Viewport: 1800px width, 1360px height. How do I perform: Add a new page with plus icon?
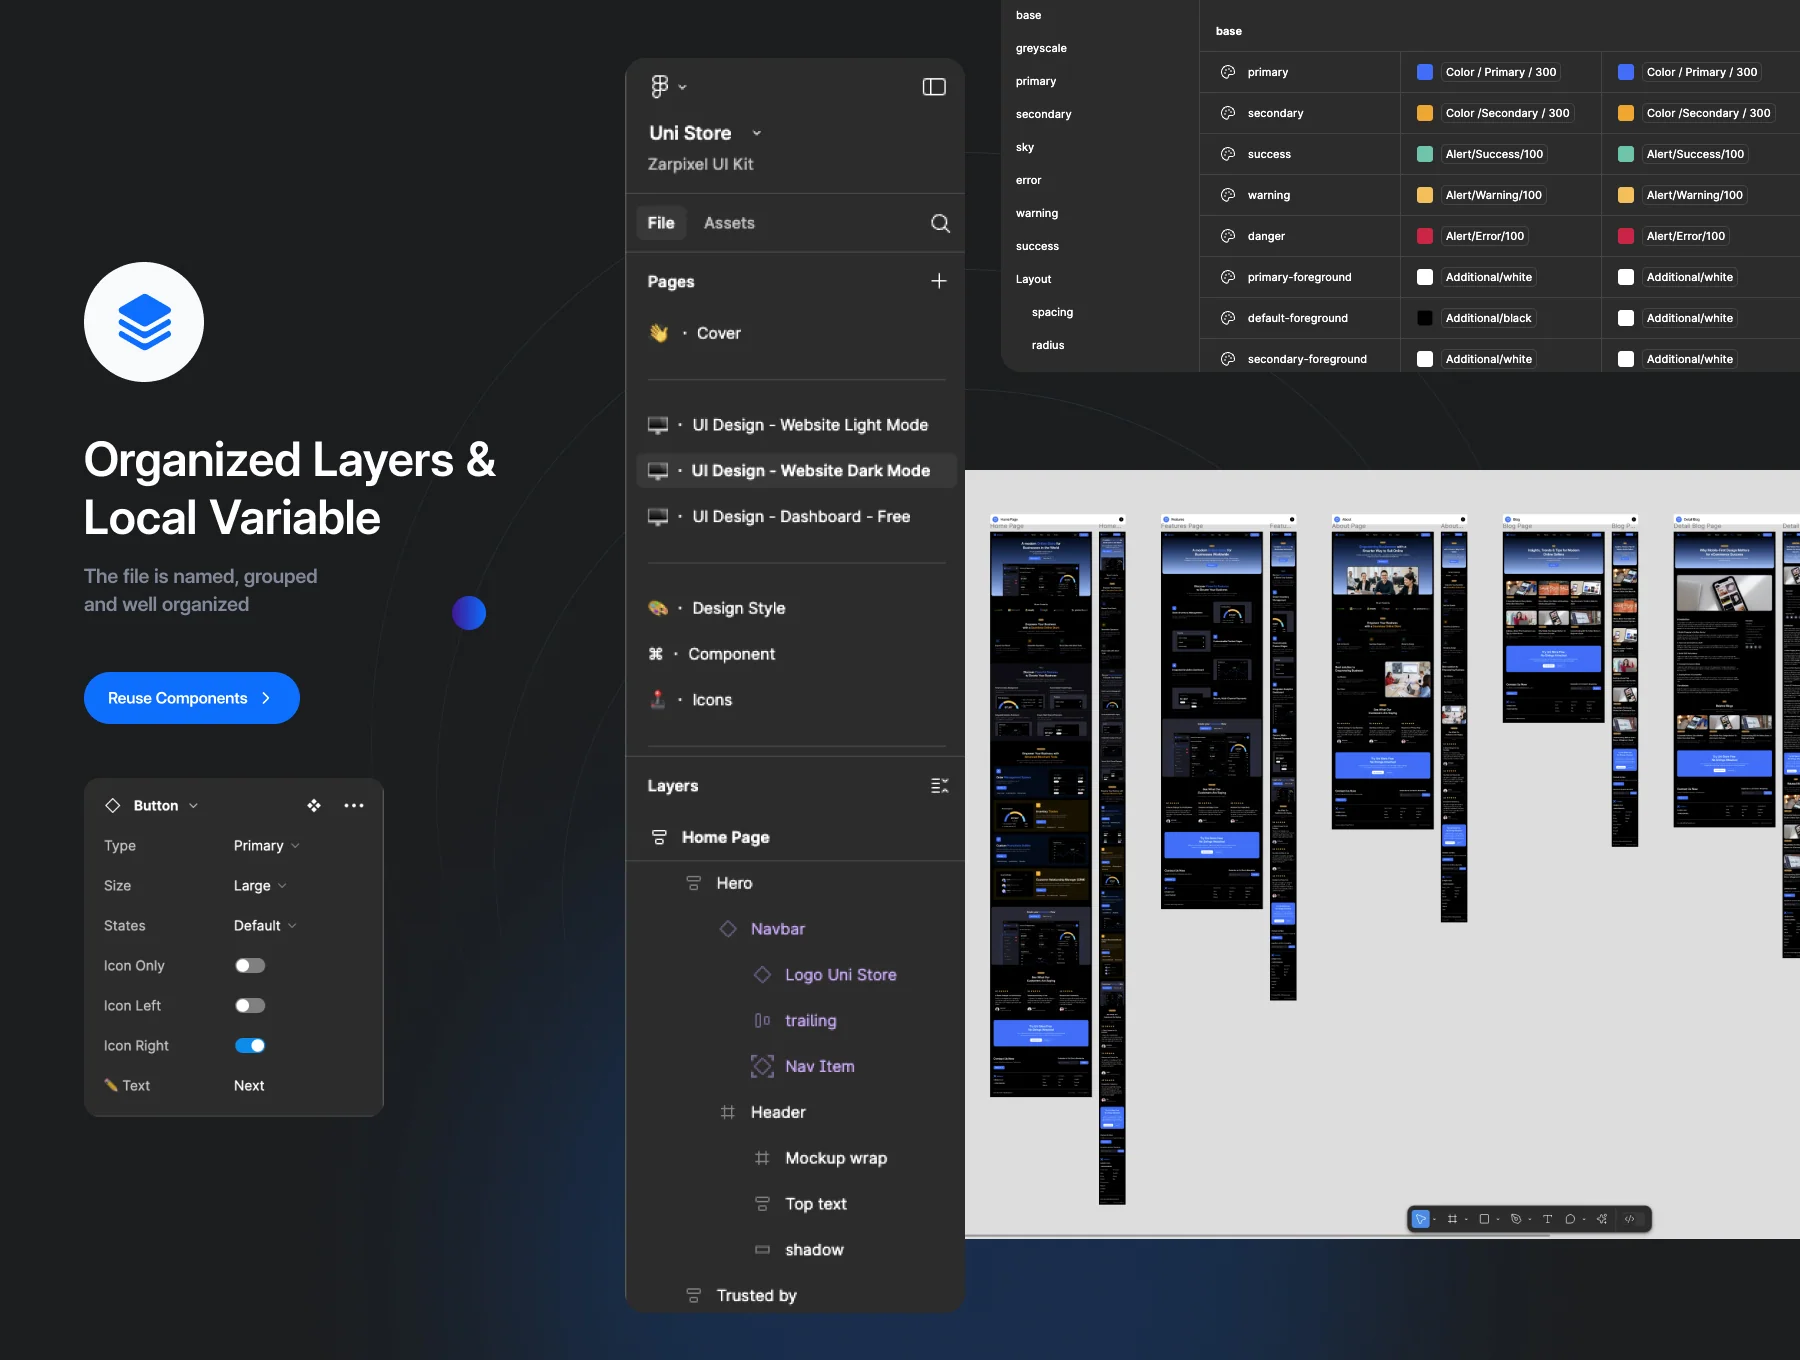tap(938, 281)
